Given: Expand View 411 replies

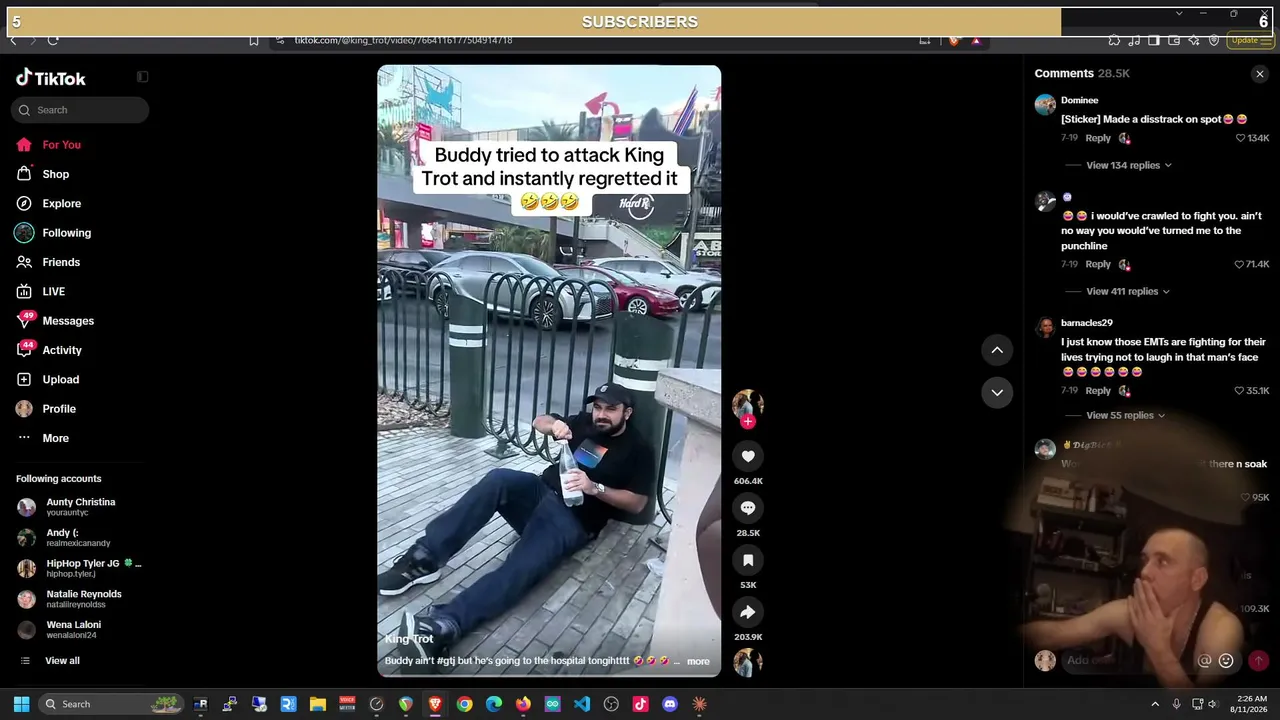Looking at the screenshot, I should click(x=1128, y=291).
